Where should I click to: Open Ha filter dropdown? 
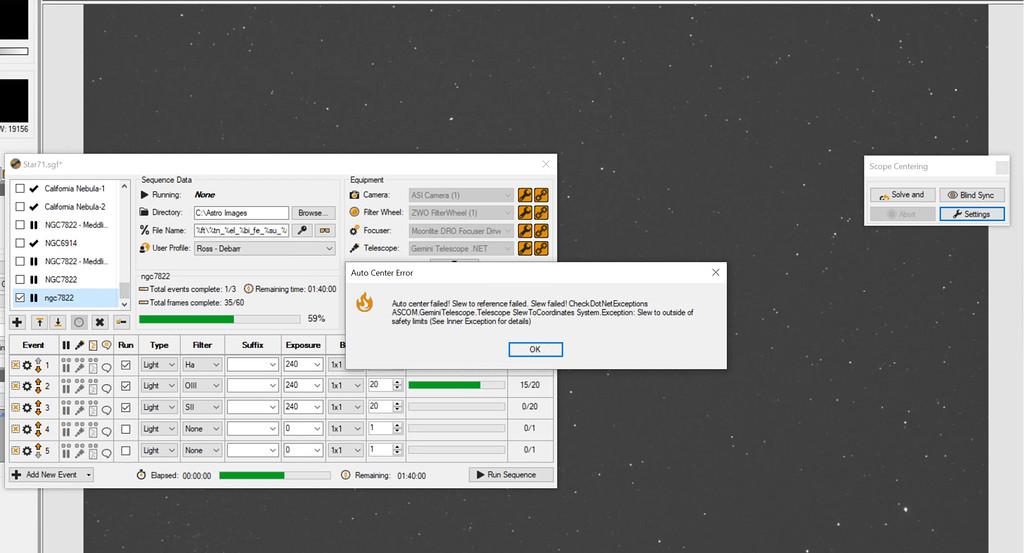(202, 365)
